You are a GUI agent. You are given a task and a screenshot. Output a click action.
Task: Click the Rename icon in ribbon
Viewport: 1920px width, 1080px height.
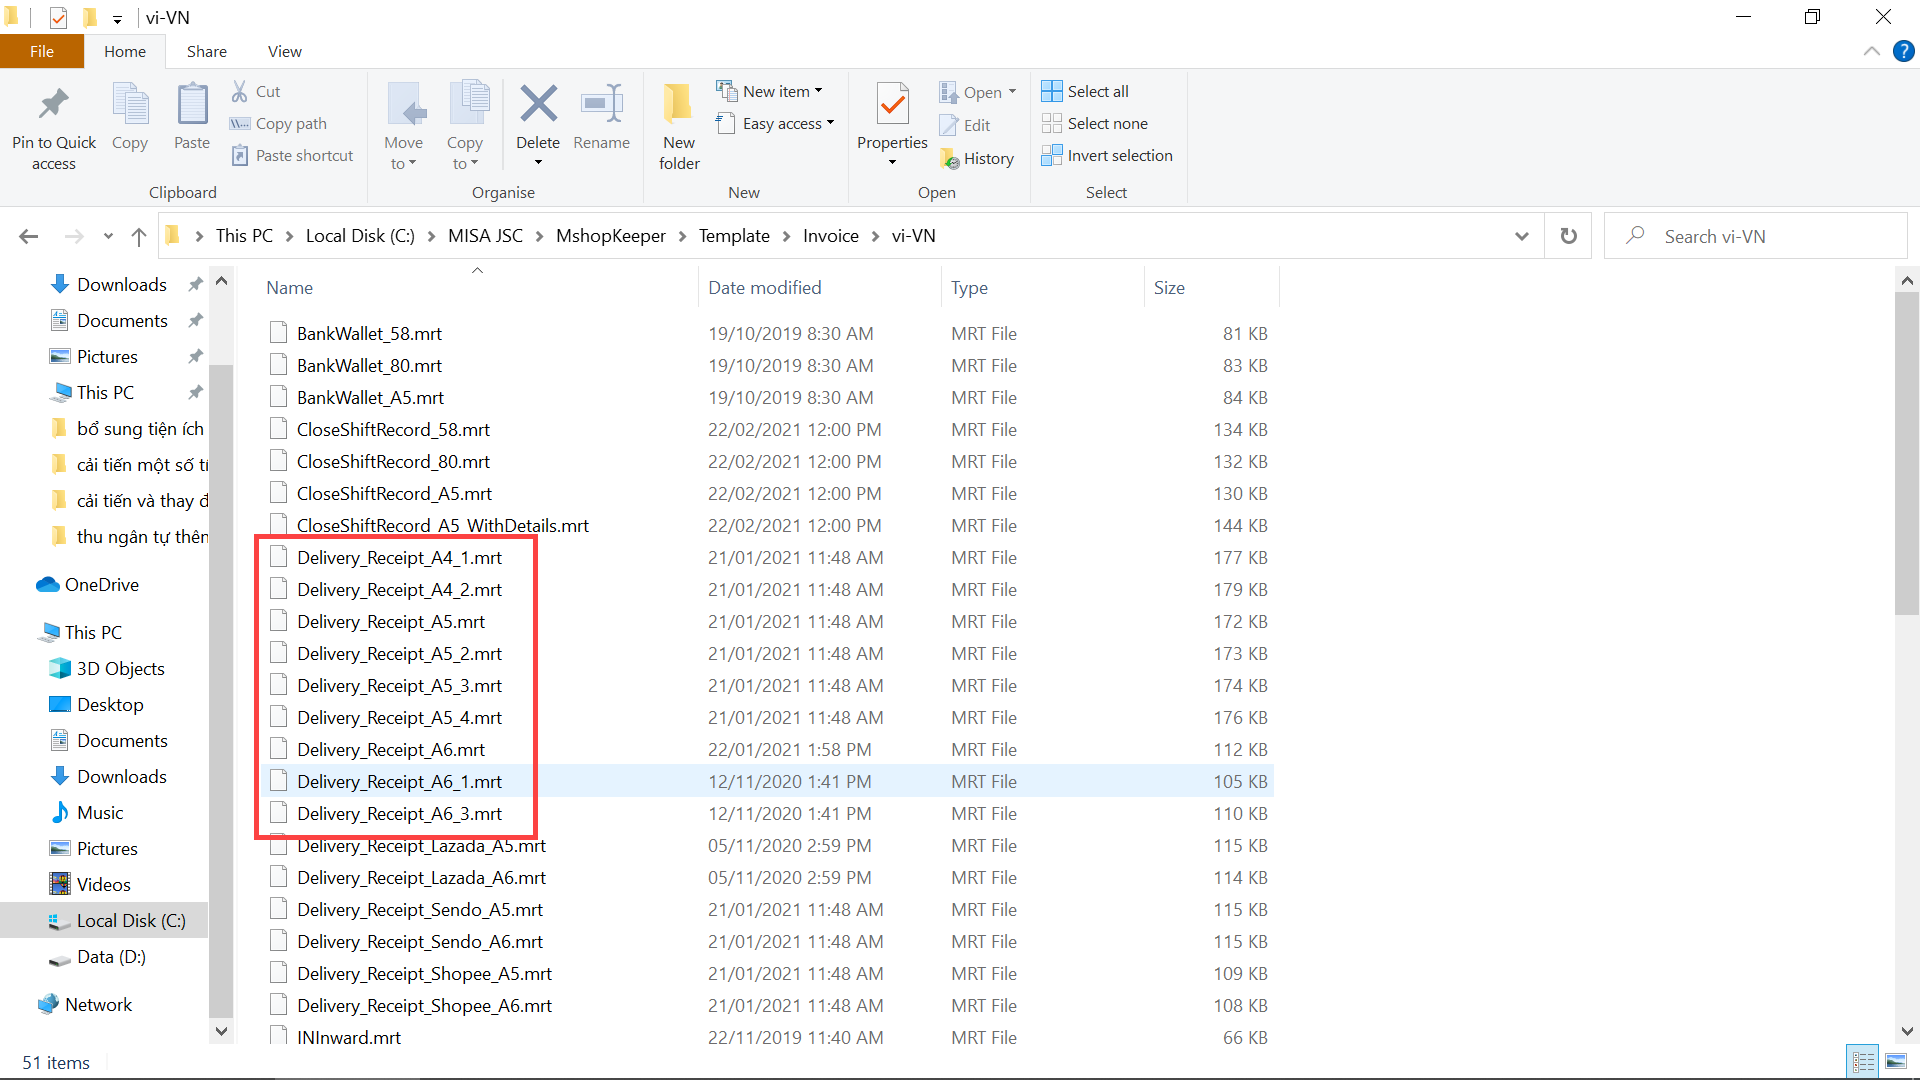(x=601, y=105)
